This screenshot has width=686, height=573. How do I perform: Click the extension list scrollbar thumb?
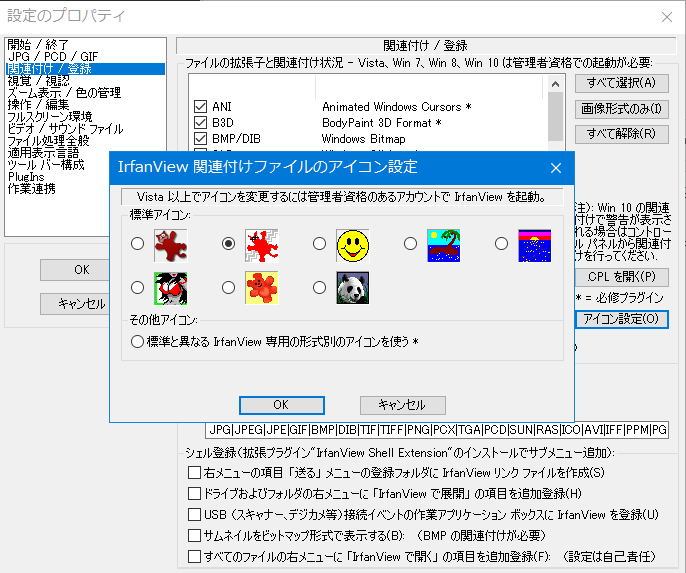[x=556, y=117]
